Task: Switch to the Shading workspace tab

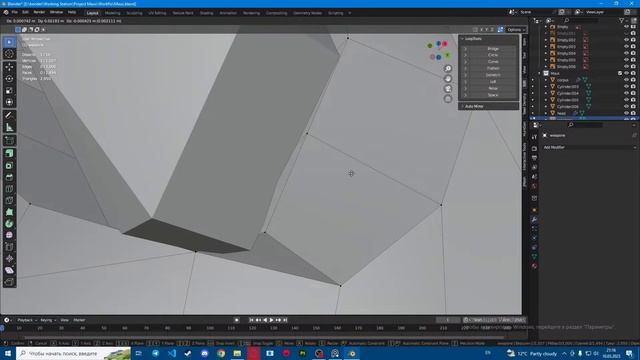Action: pos(207,13)
